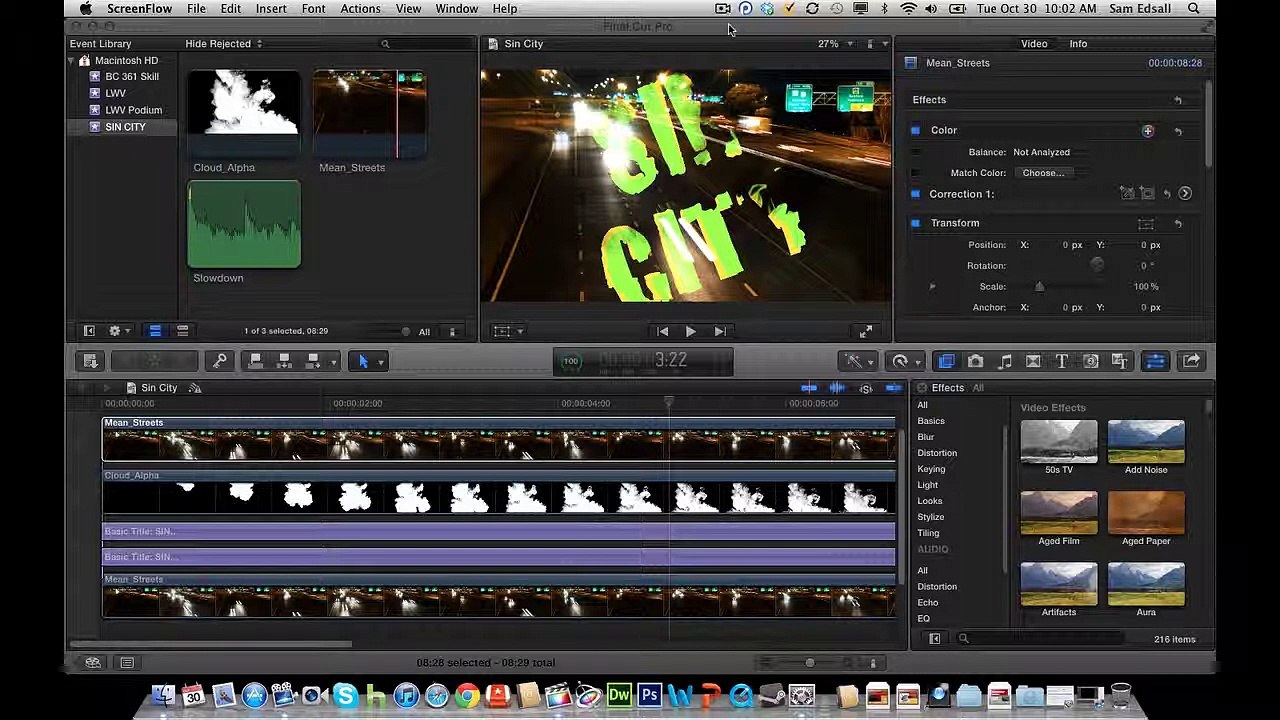Screen dimensions: 1280x720
Task: Select the Slowdown audio clip thumbnail
Action: 244,225
